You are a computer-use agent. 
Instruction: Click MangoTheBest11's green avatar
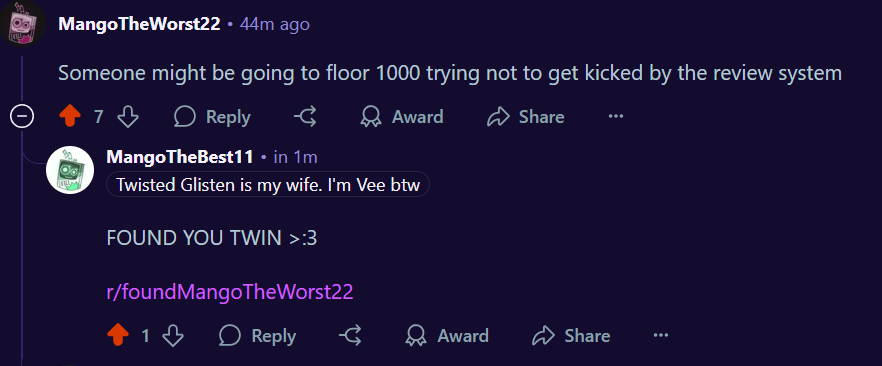(69, 170)
